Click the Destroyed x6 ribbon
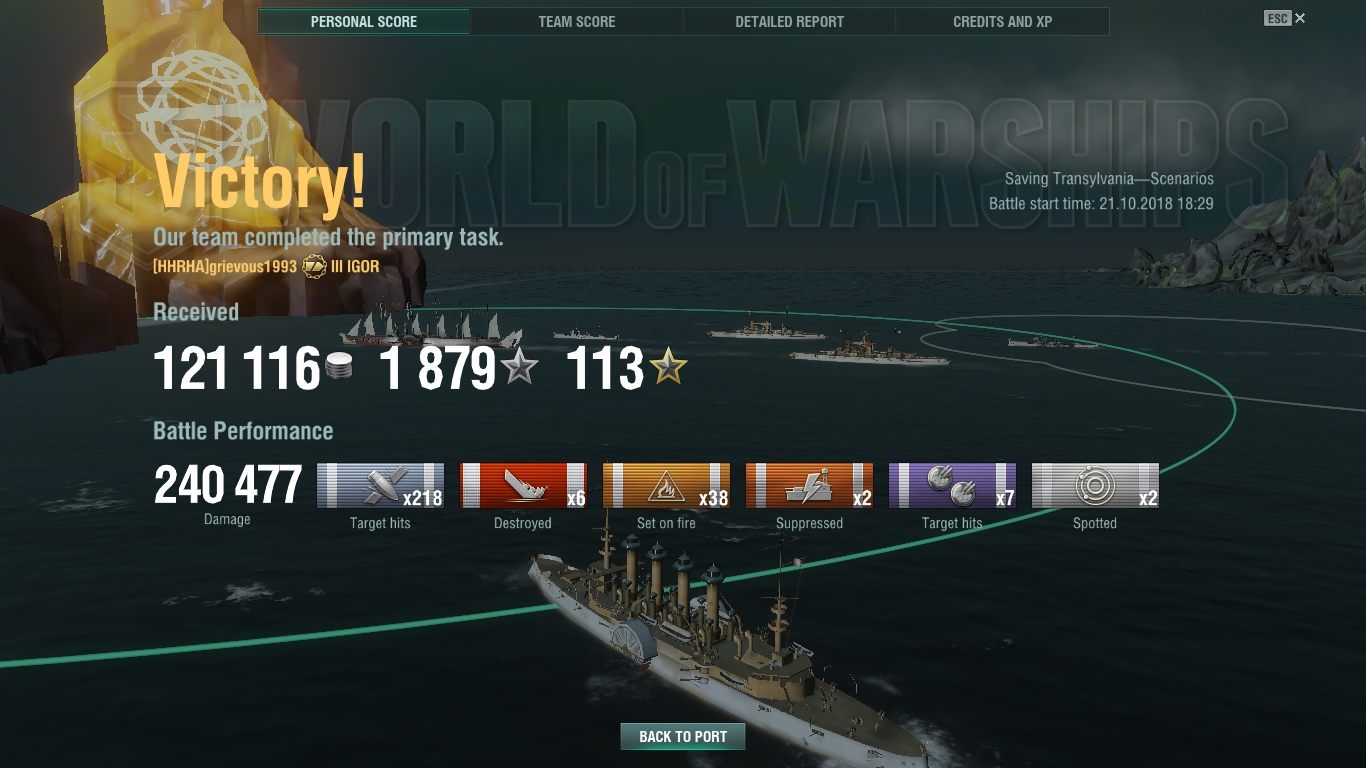This screenshot has width=1366, height=768. point(523,486)
